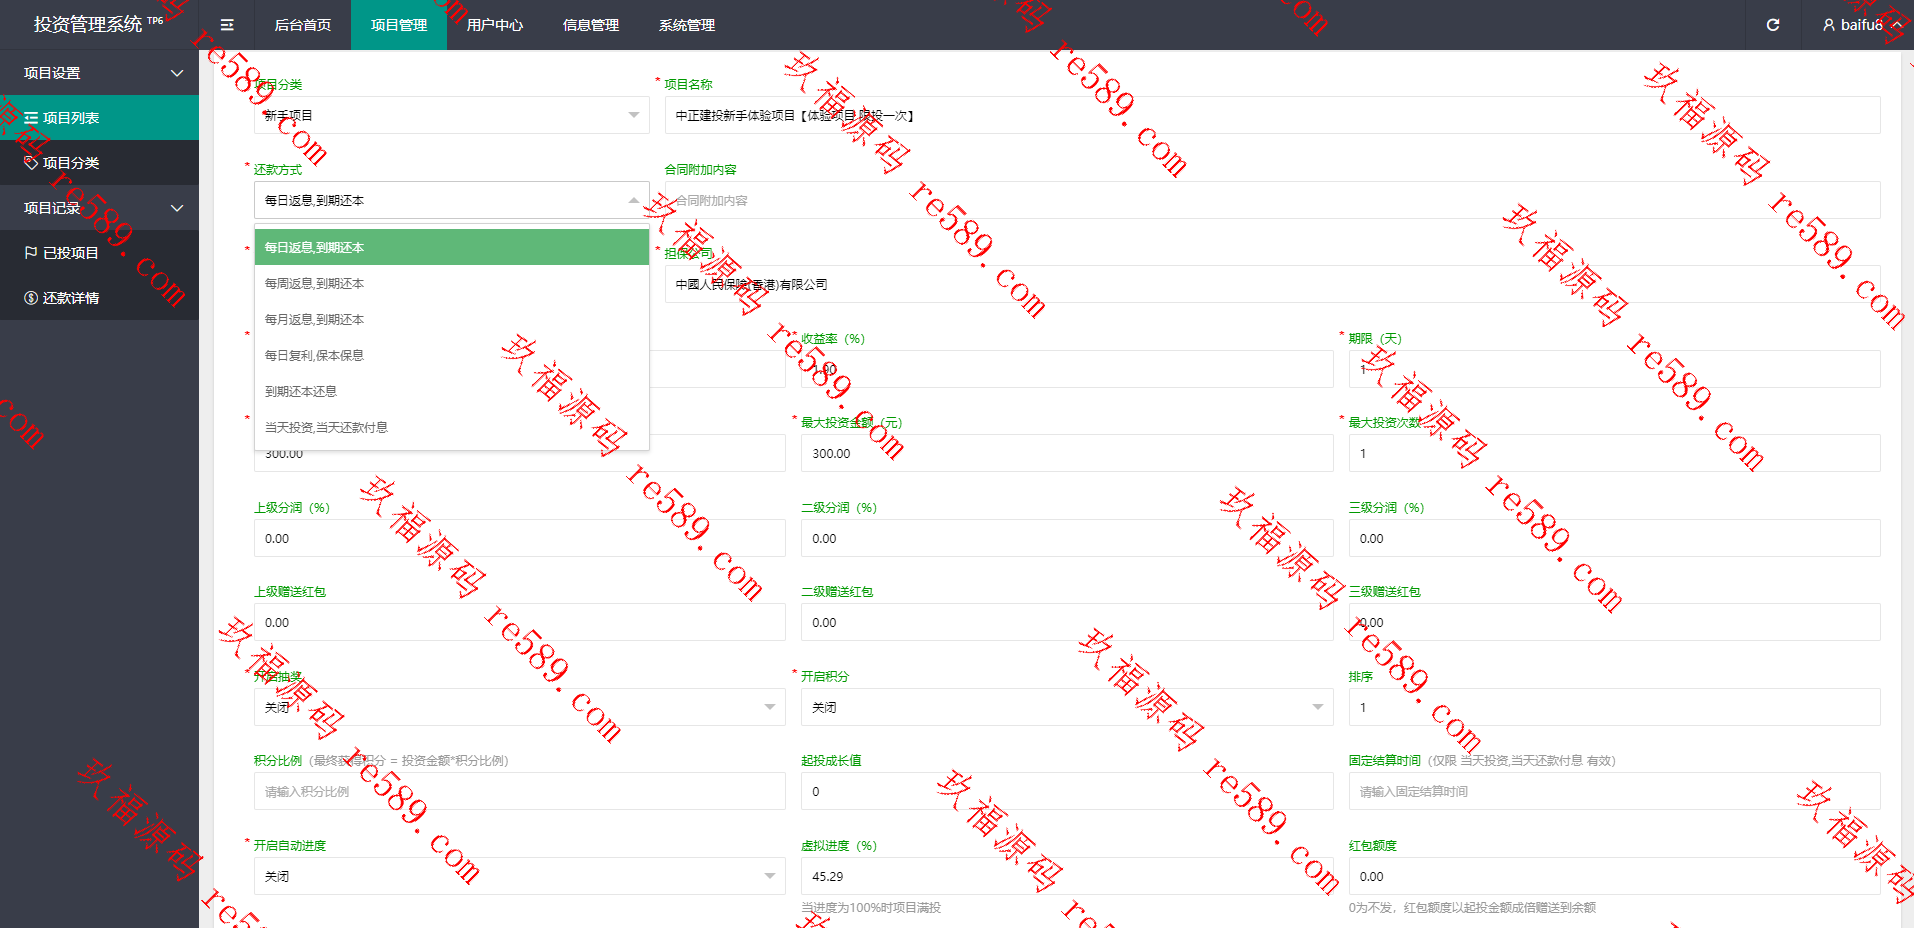
Task: Open 还款详情 coin icon in sidebar
Action: (x=31, y=298)
